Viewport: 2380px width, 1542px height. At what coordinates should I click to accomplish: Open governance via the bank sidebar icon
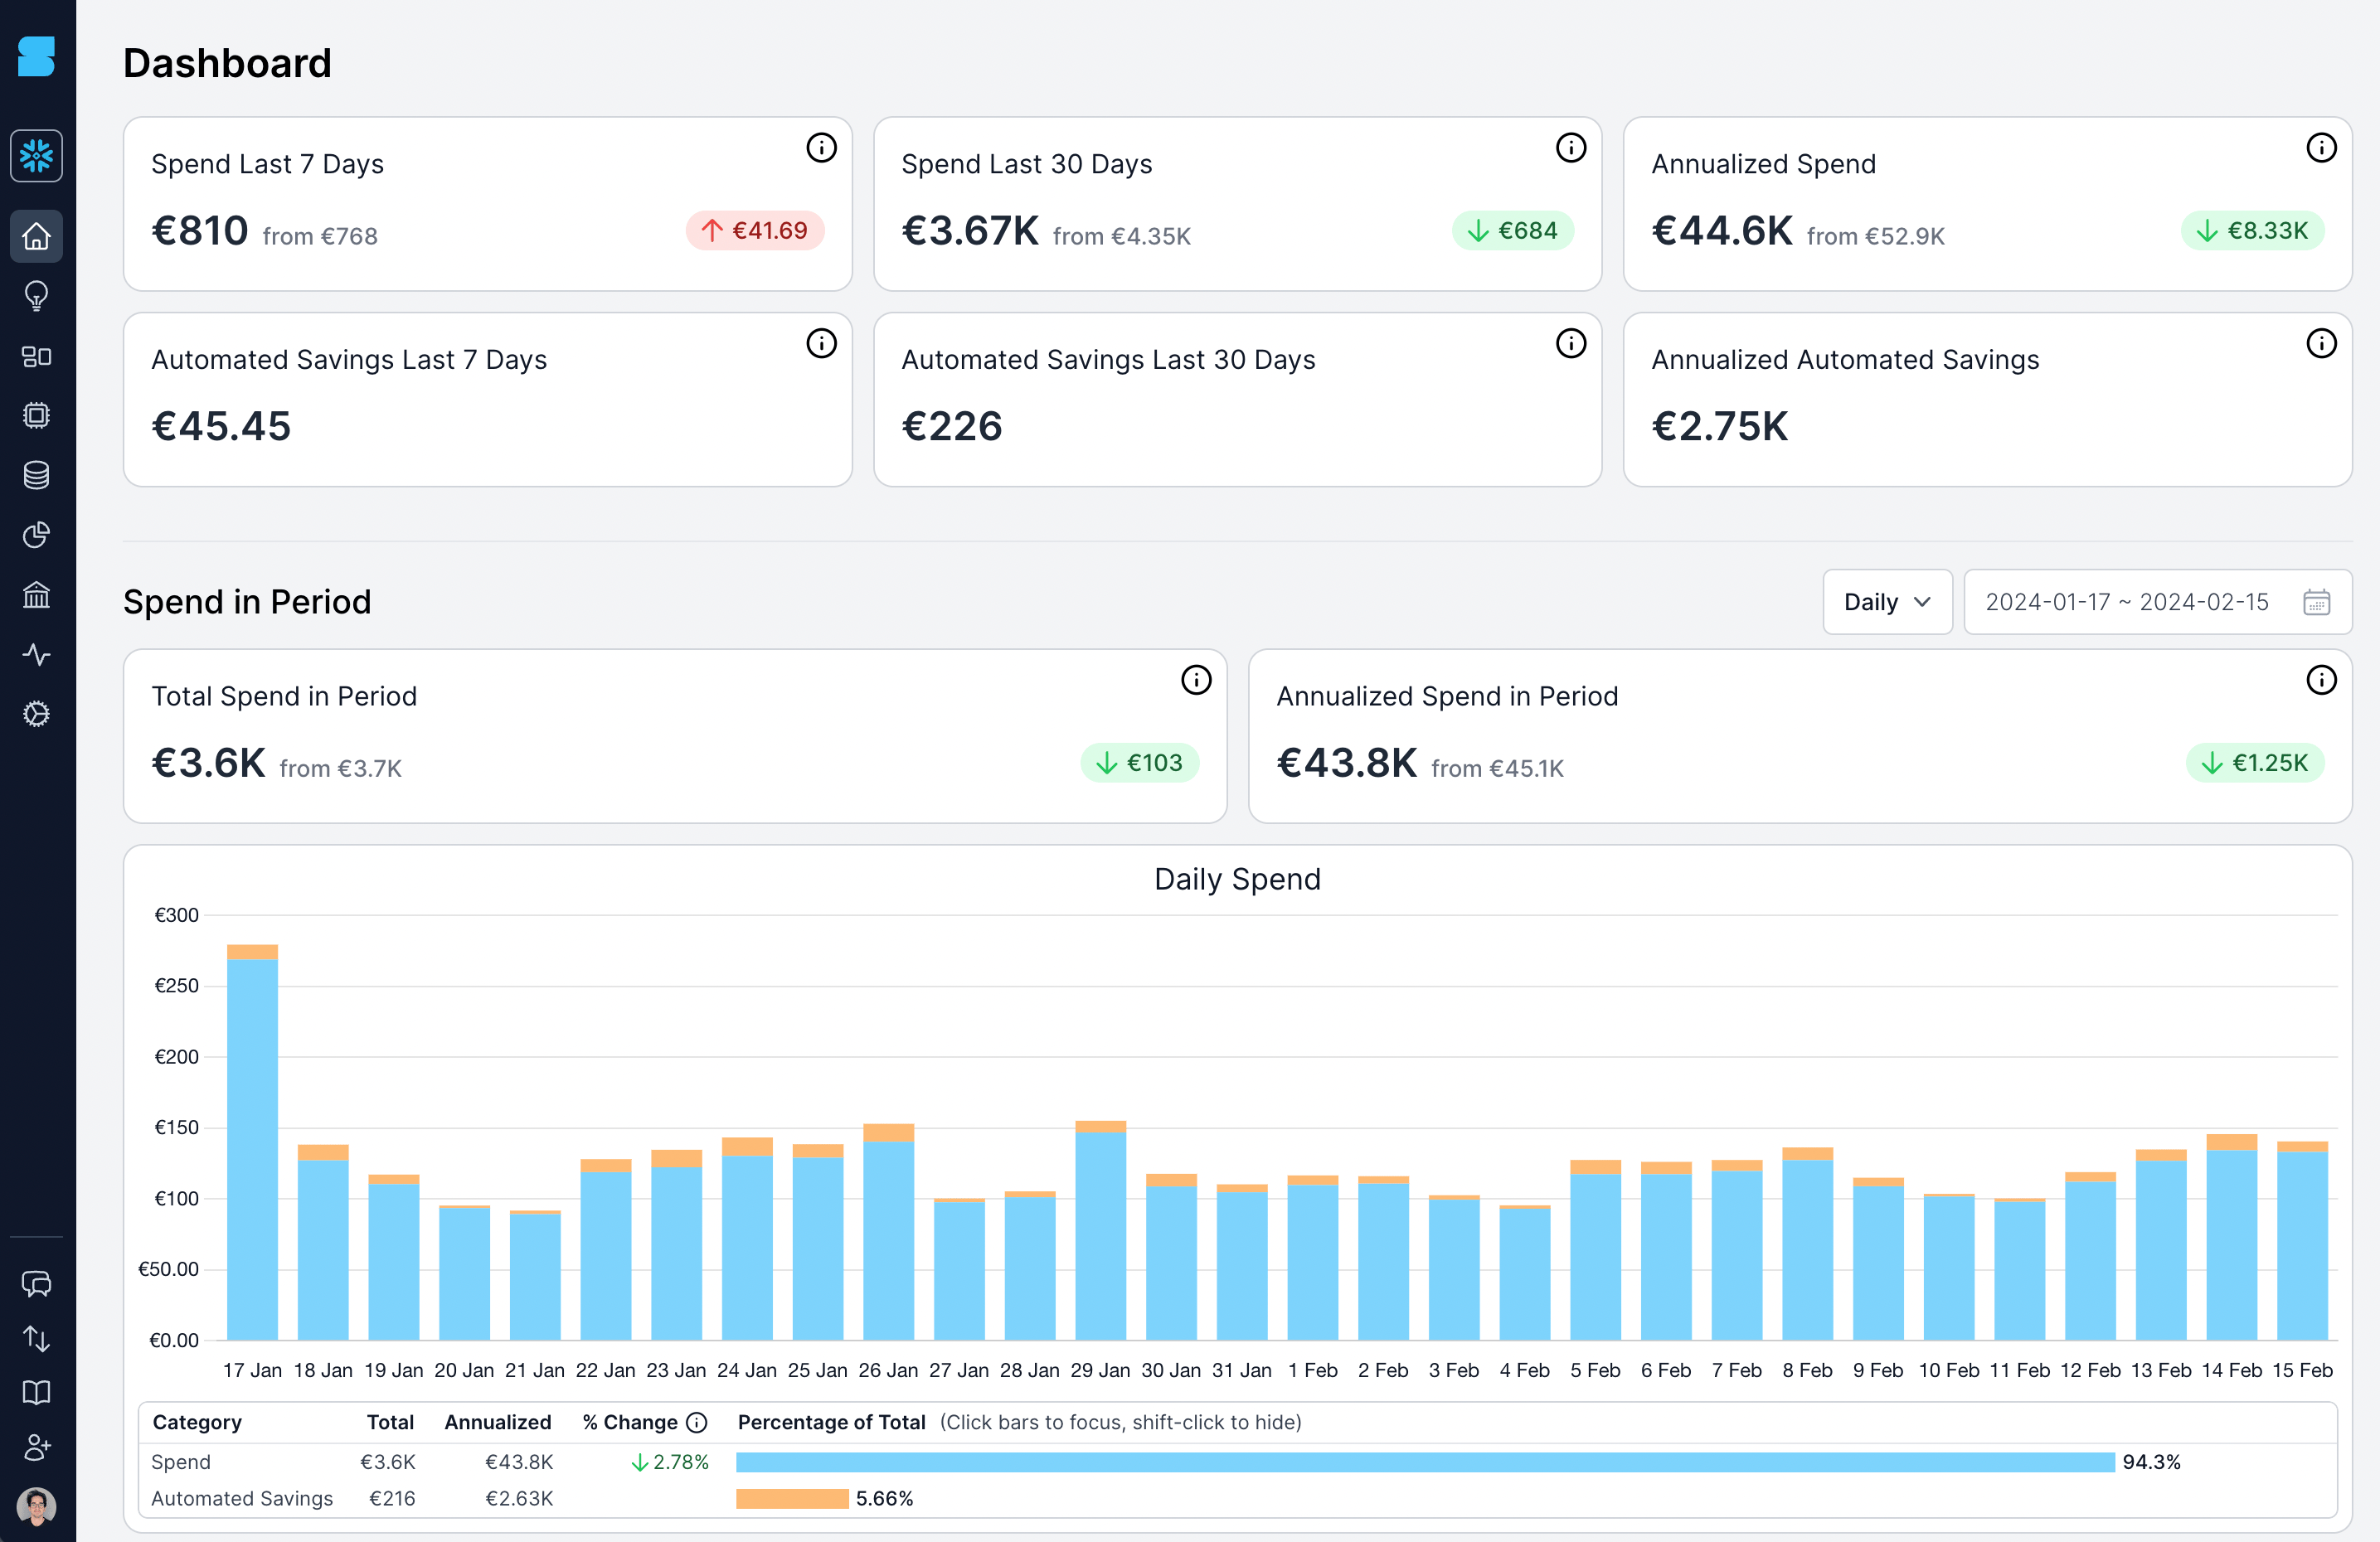pyautogui.click(x=37, y=595)
